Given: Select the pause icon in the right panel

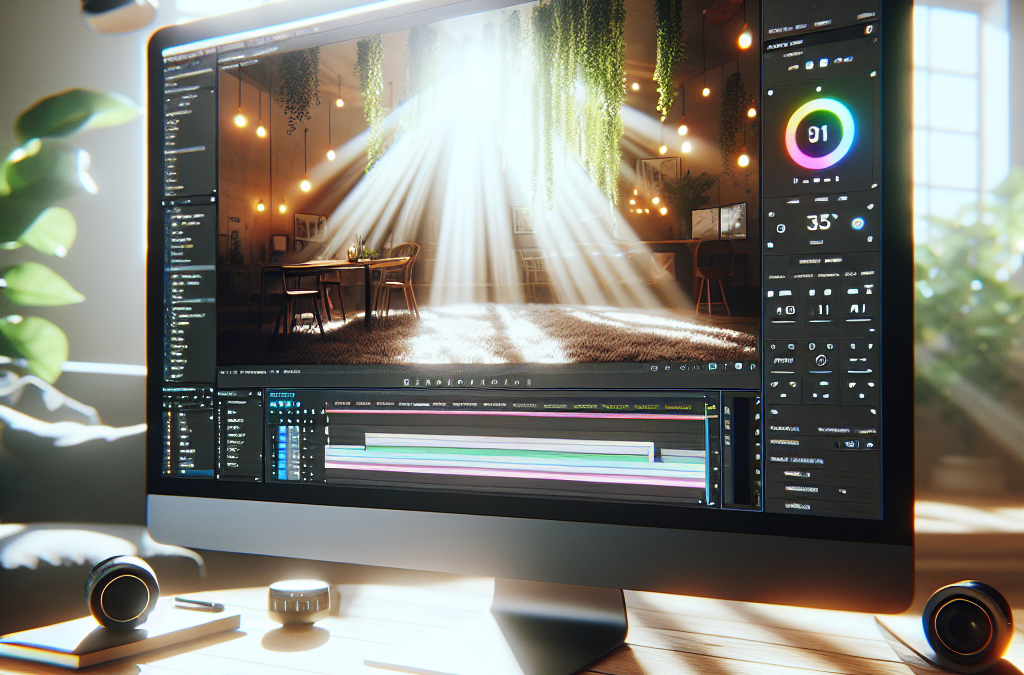Looking at the screenshot, I should pyautogui.click(x=822, y=308).
